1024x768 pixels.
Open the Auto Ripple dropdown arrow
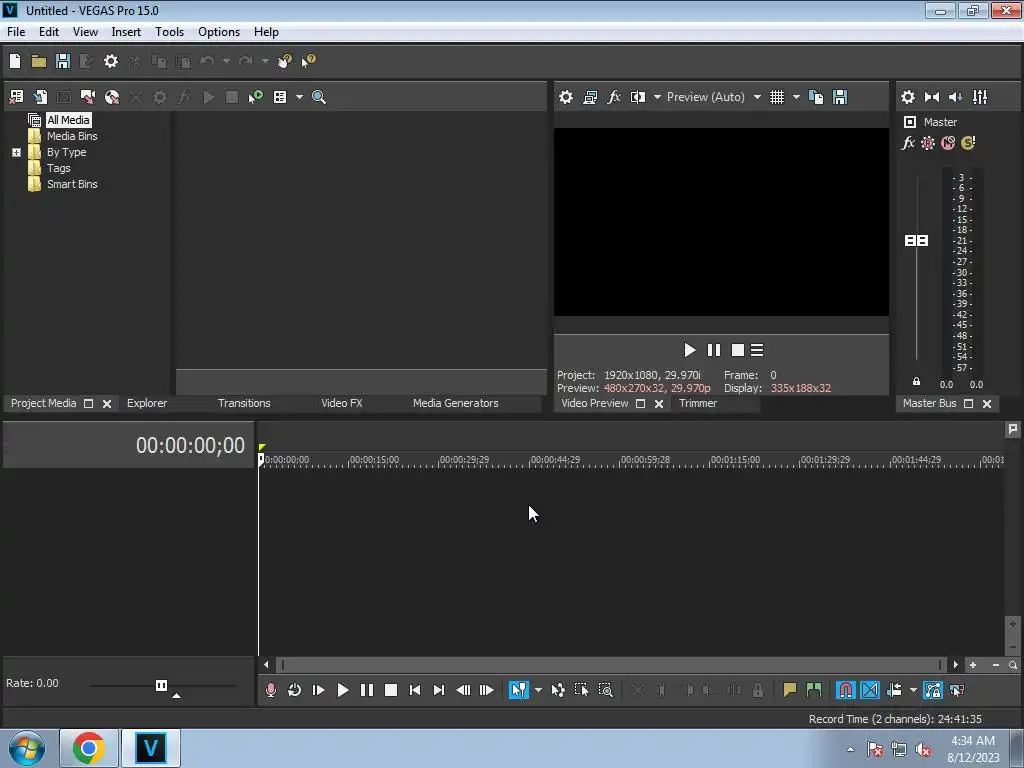click(x=913, y=690)
